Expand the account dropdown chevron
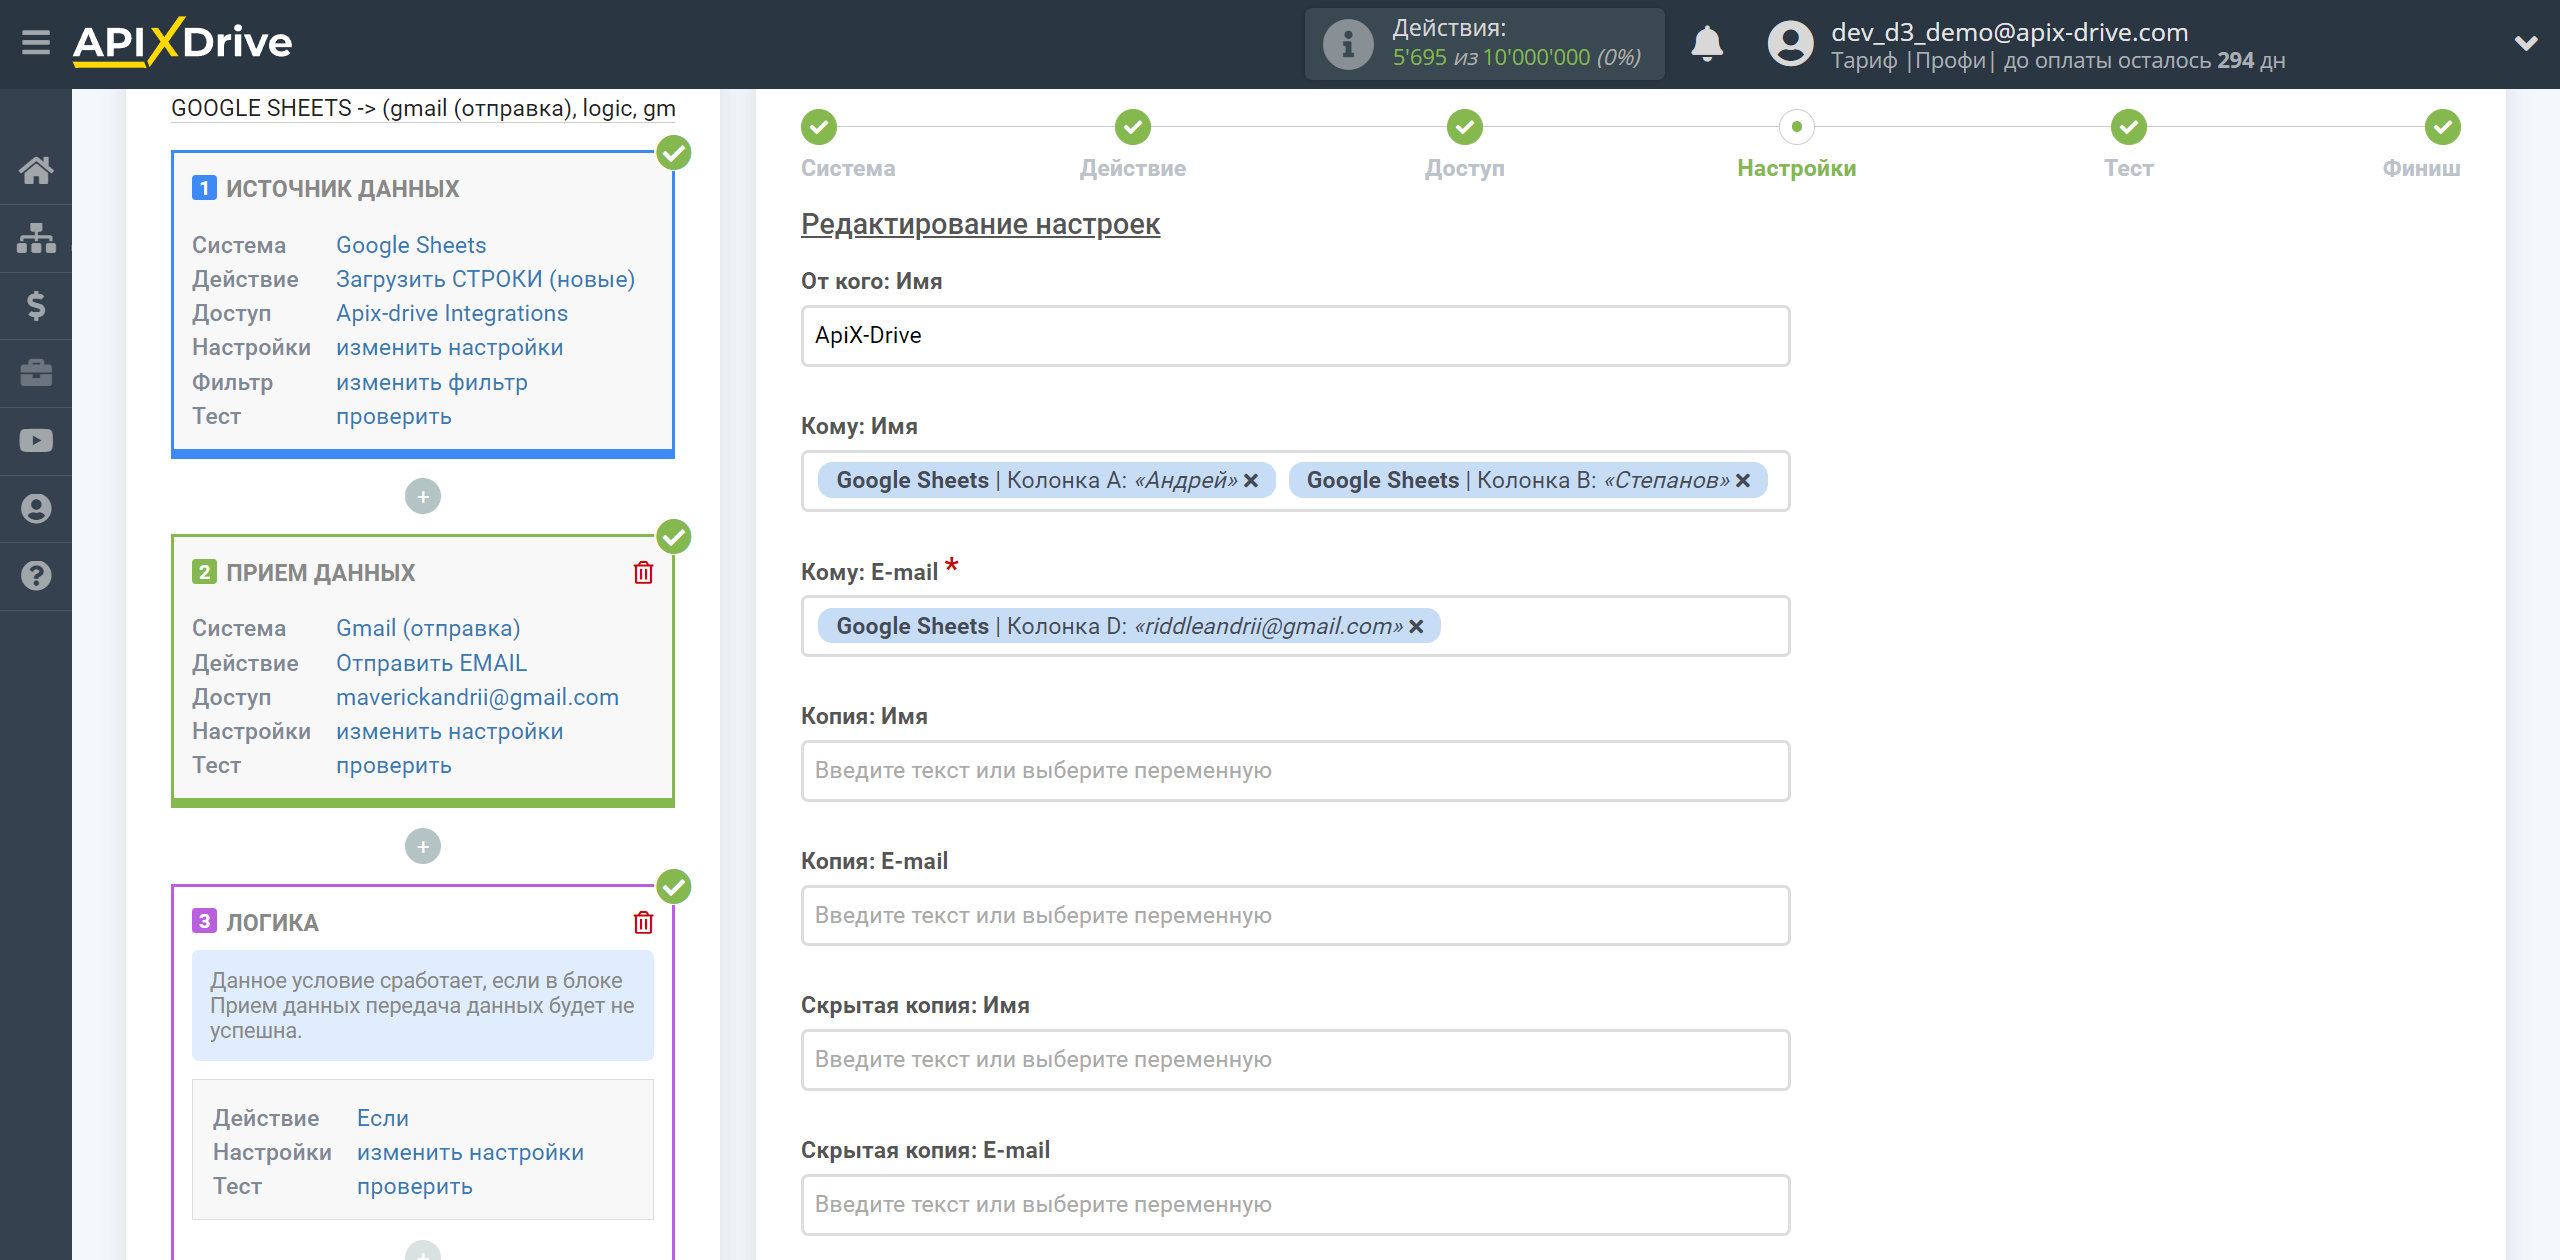The width and height of the screenshot is (2560, 1260). coord(2526,43)
